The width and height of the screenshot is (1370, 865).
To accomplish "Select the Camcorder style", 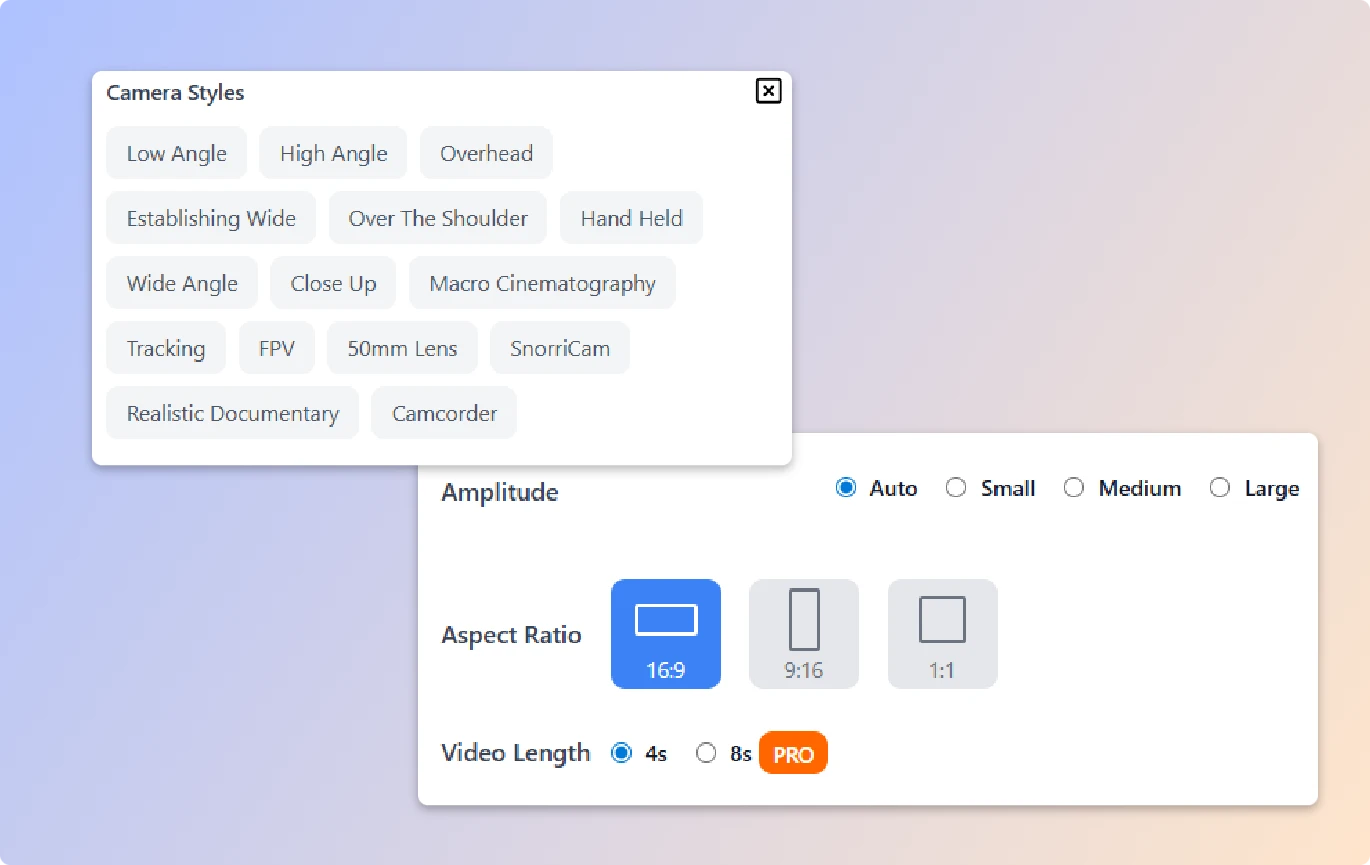I will [x=444, y=413].
